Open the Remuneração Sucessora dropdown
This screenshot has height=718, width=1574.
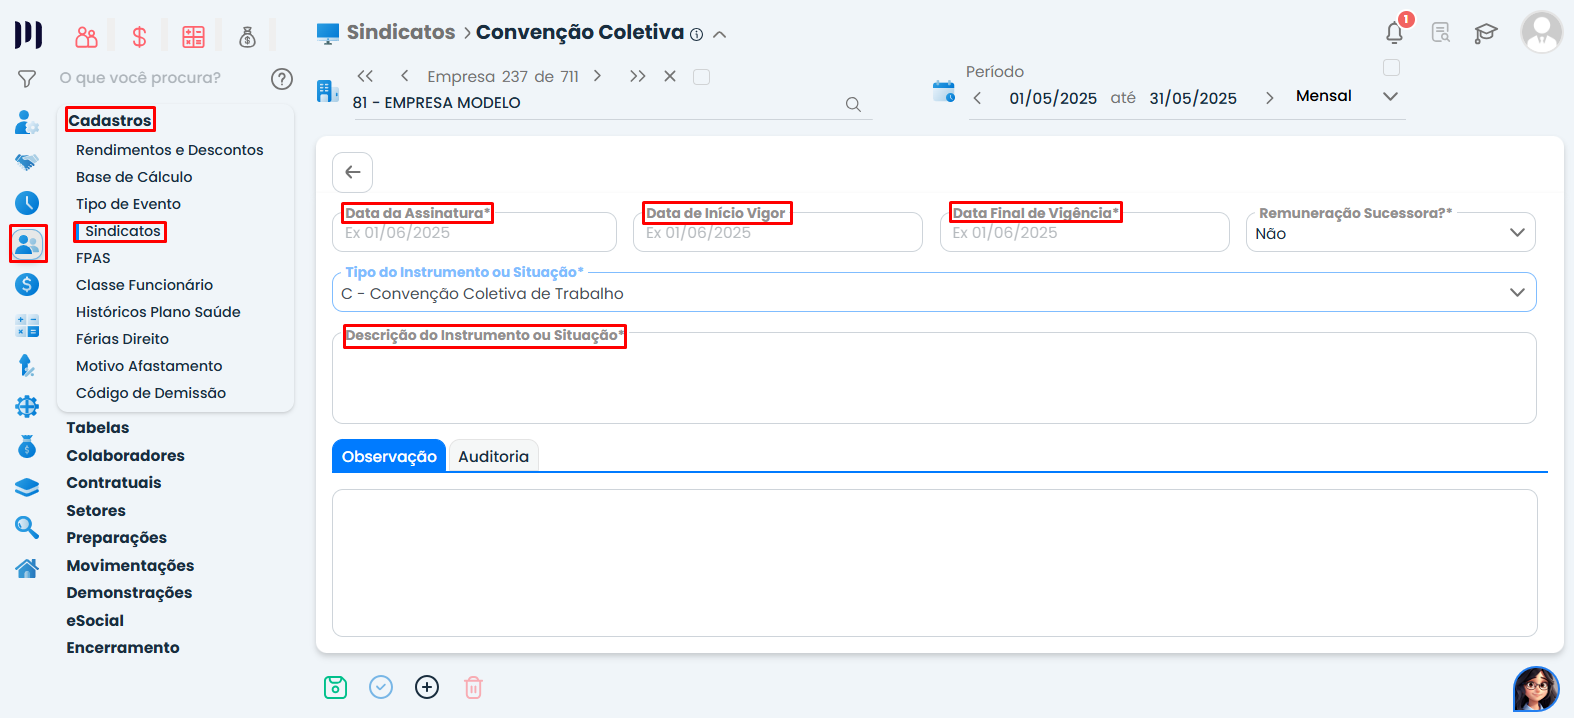pos(1390,233)
